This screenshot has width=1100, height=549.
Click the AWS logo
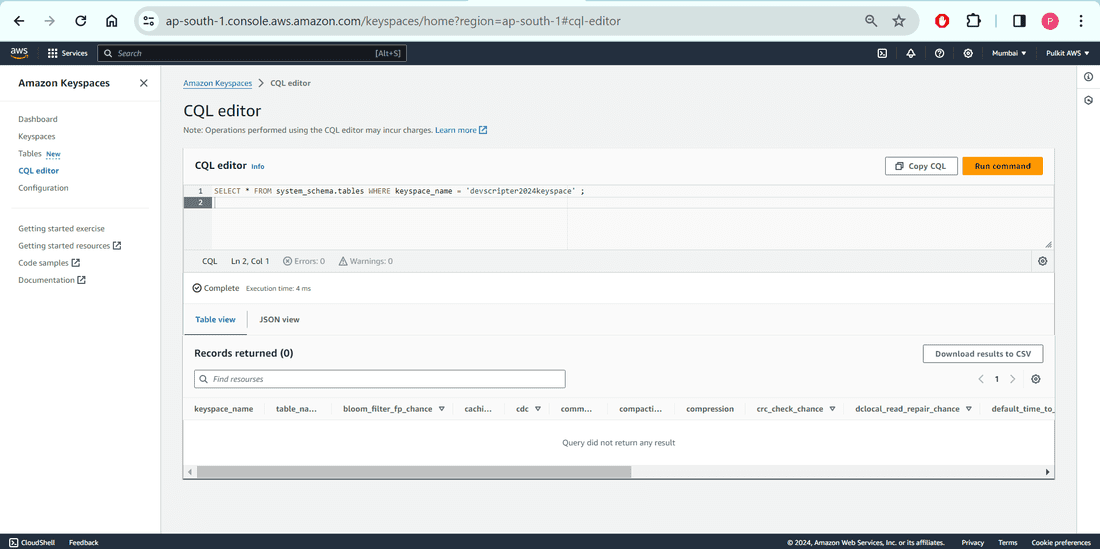tap(19, 53)
